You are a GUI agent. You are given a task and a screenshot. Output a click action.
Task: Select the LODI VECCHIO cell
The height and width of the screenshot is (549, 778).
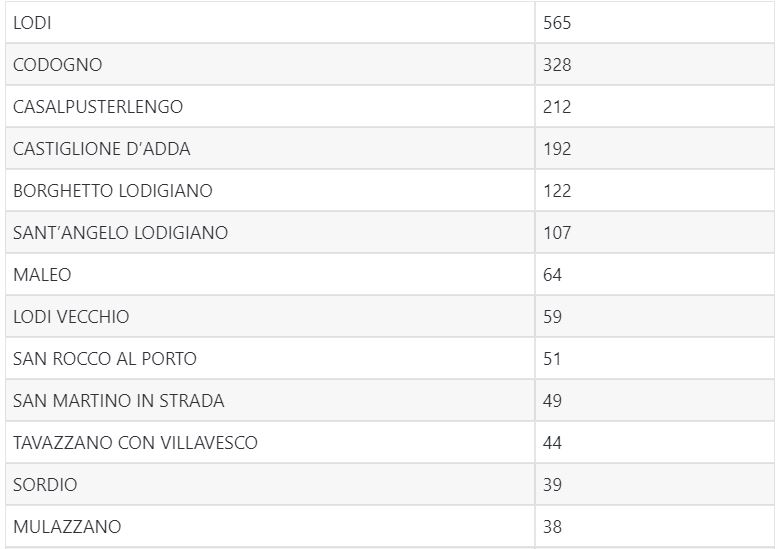71,317
